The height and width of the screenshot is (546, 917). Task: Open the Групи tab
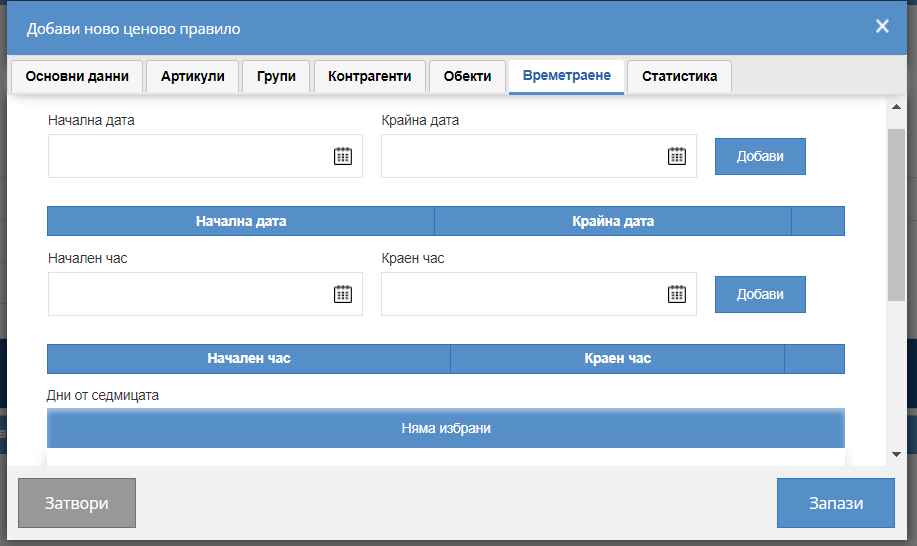point(276,76)
